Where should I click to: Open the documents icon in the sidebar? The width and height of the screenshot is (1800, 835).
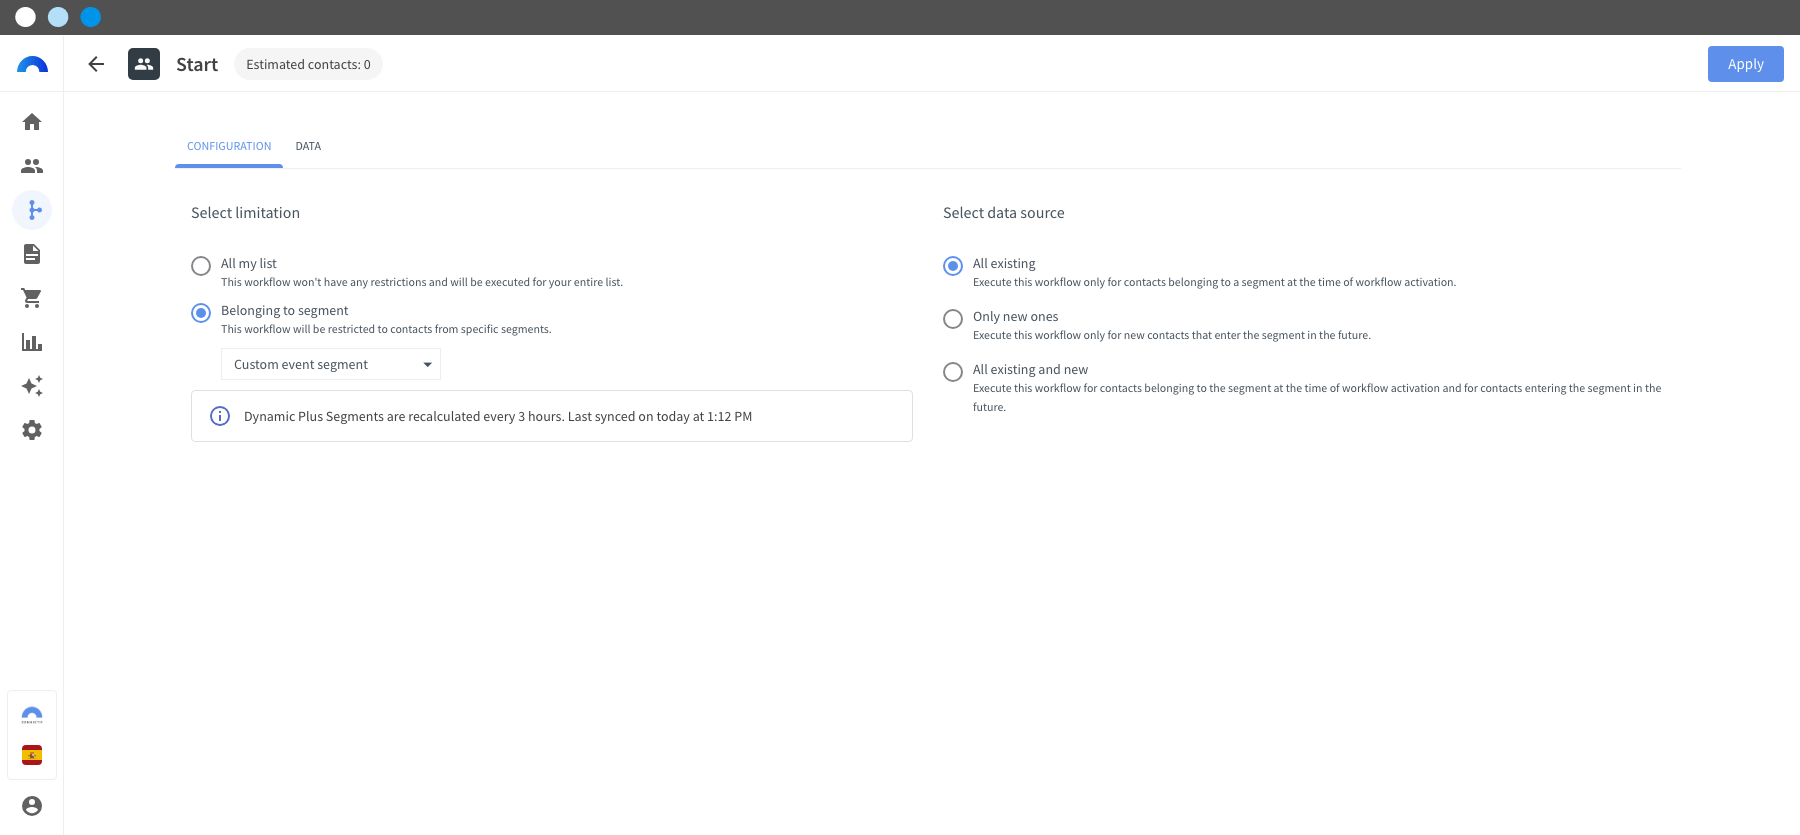[x=32, y=254]
